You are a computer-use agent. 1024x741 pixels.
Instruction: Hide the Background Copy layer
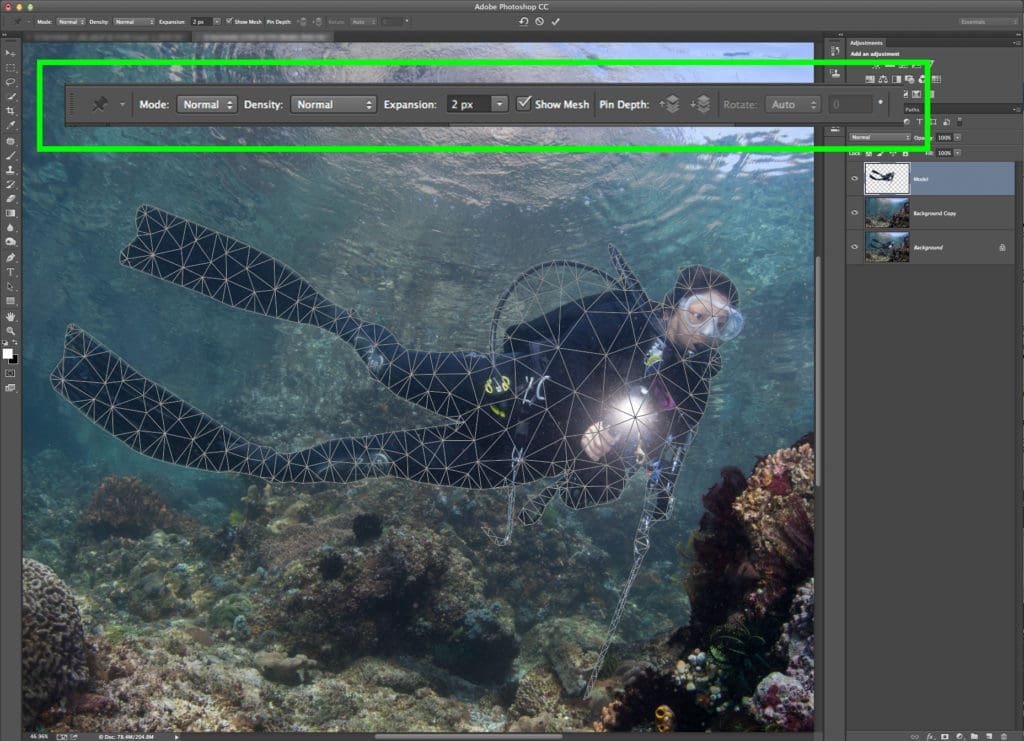point(854,213)
